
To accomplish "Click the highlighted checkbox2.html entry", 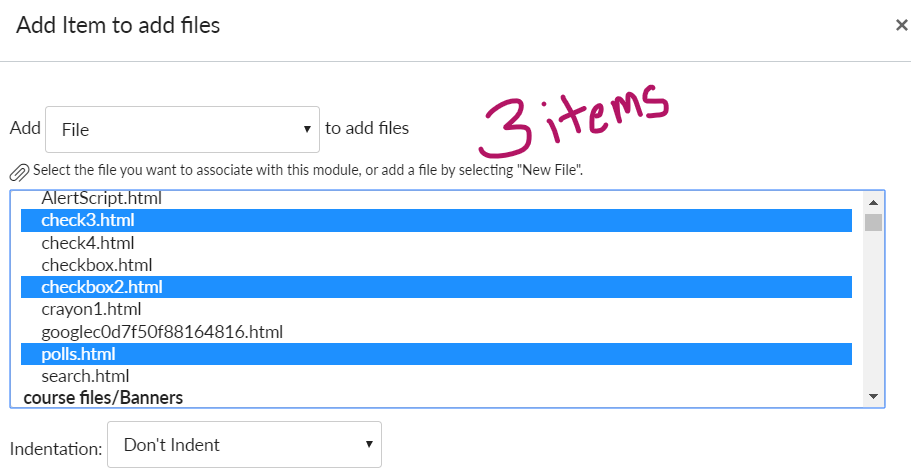I will pyautogui.click(x=101, y=288).
